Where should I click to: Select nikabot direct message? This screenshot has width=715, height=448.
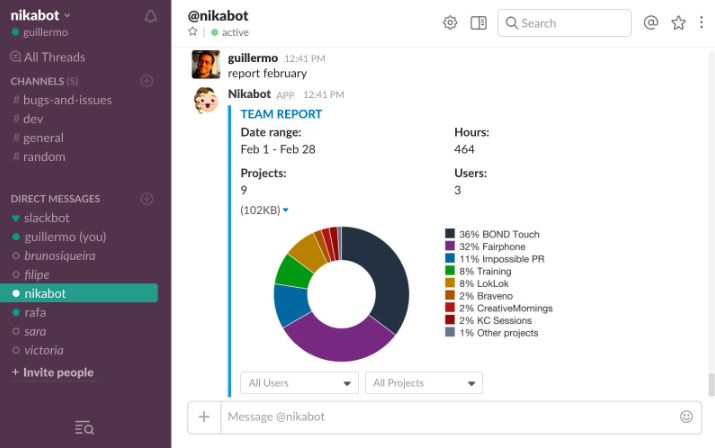tap(79, 293)
